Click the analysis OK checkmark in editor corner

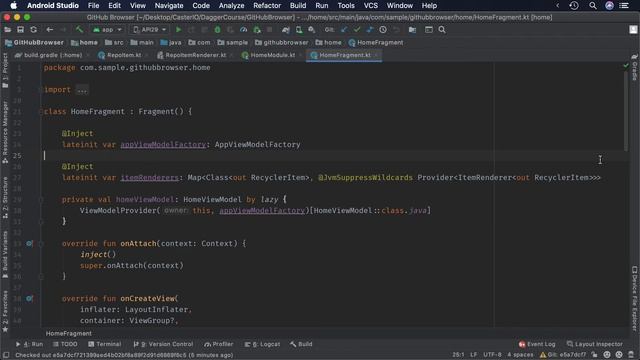tap(626, 65)
